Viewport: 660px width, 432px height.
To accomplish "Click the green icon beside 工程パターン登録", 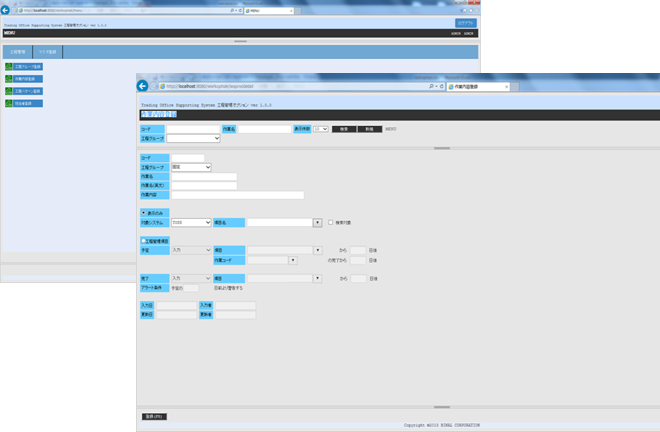I will pos(9,91).
